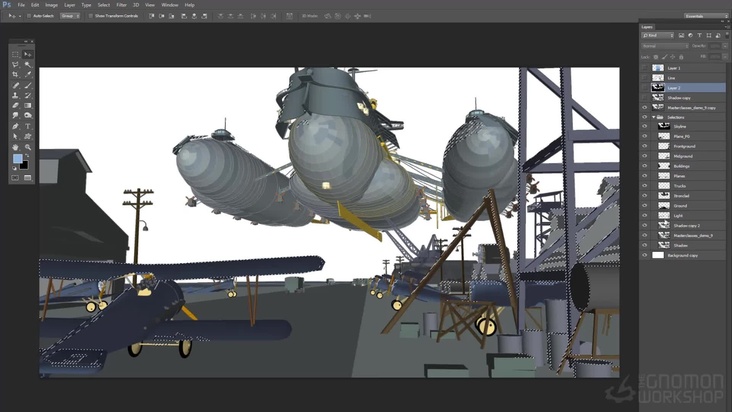Show the Line layer
732x412 pixels.
tap(645, 78)
